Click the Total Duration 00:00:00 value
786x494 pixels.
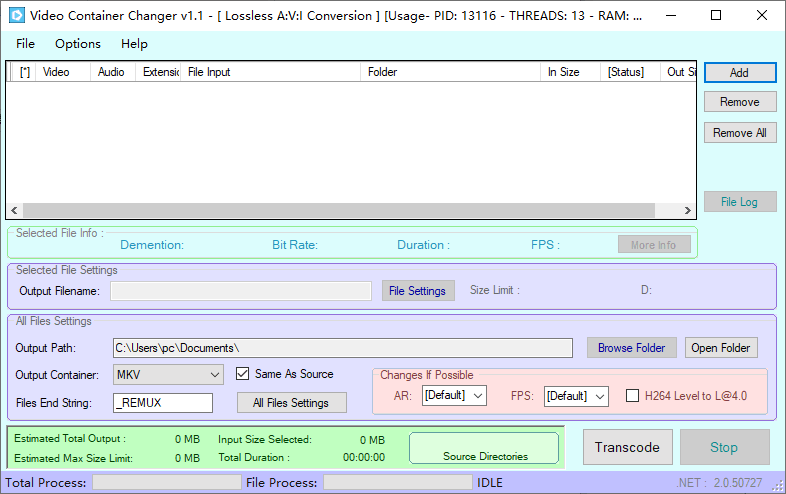pyautogui.click(x=364, y=457)
